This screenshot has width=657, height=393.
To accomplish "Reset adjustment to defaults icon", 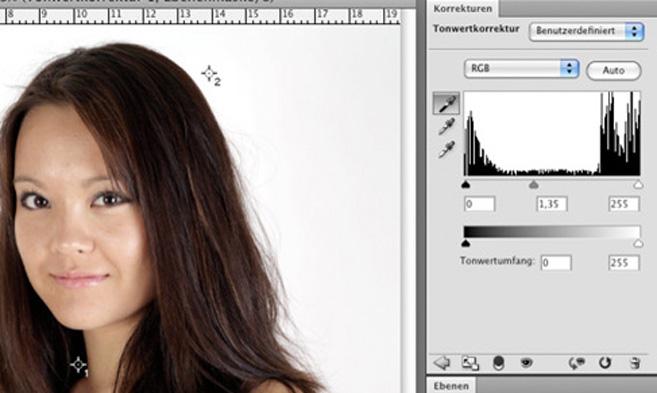I will [x=605, y=363].
